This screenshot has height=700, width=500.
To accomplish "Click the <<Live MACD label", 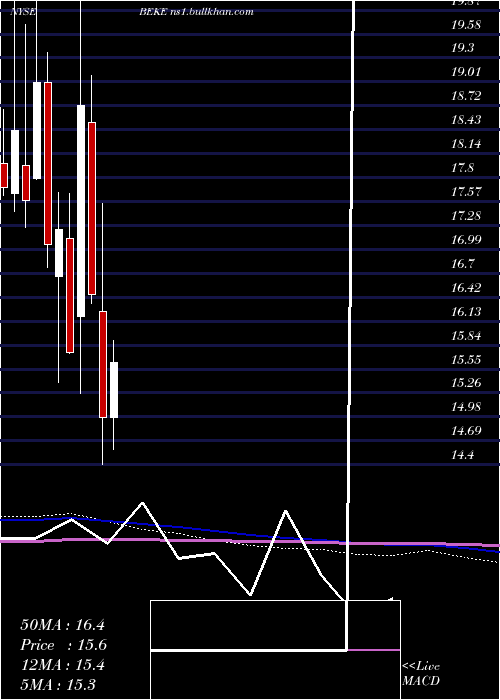I will [421, 674].
